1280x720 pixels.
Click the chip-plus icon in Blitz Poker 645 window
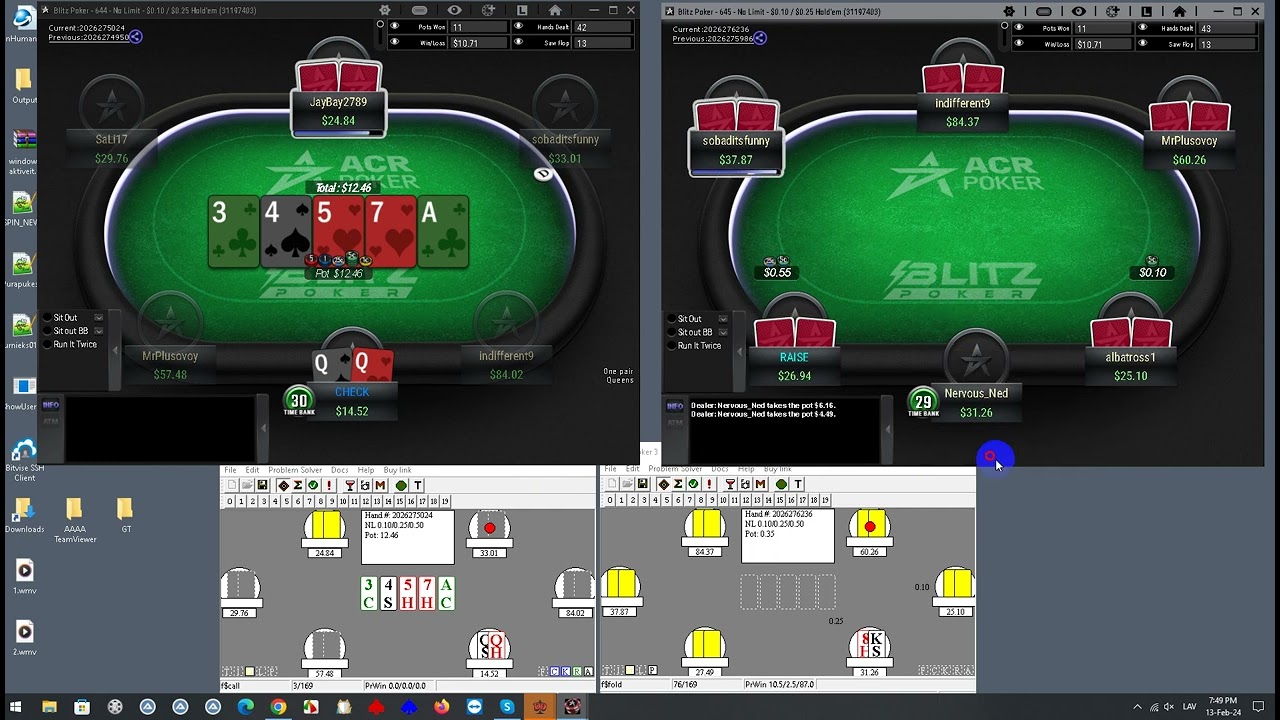[1113, 12]
